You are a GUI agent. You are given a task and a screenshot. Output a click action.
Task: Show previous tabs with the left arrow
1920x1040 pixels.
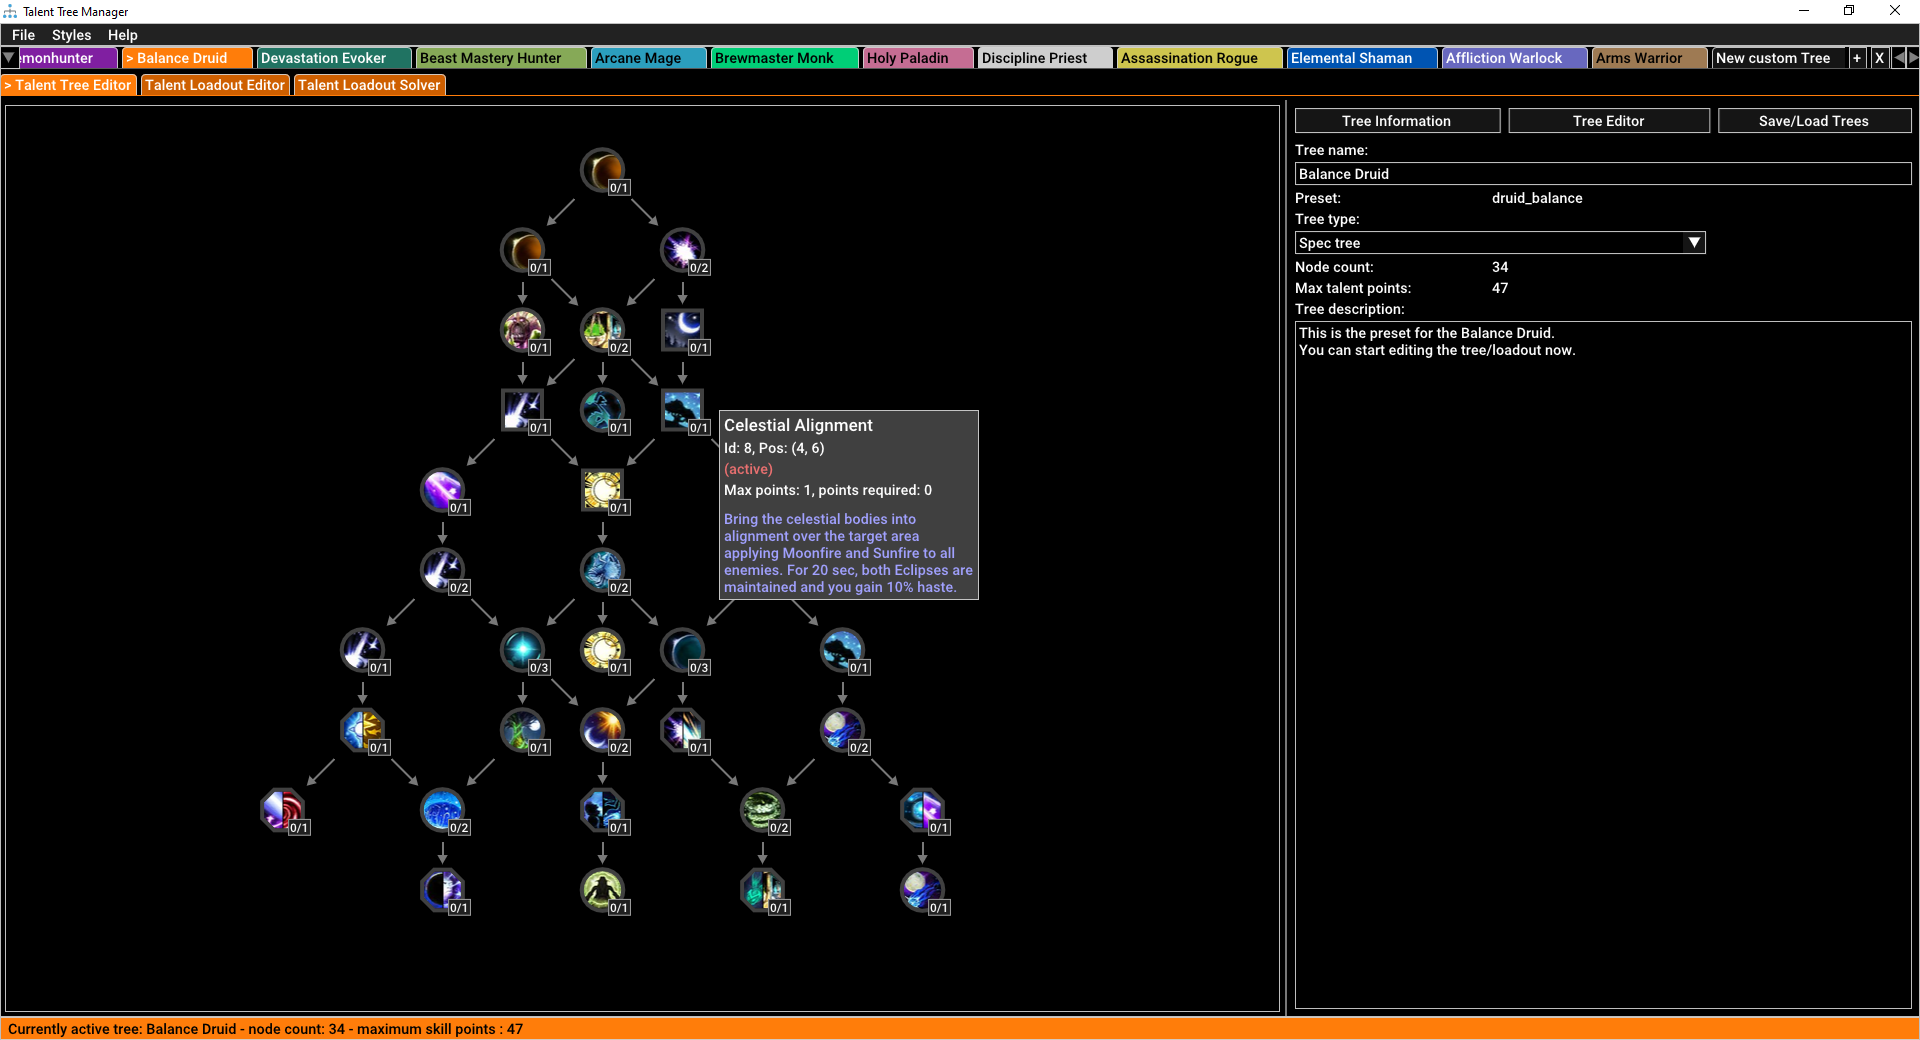(x=1899, y=58)
